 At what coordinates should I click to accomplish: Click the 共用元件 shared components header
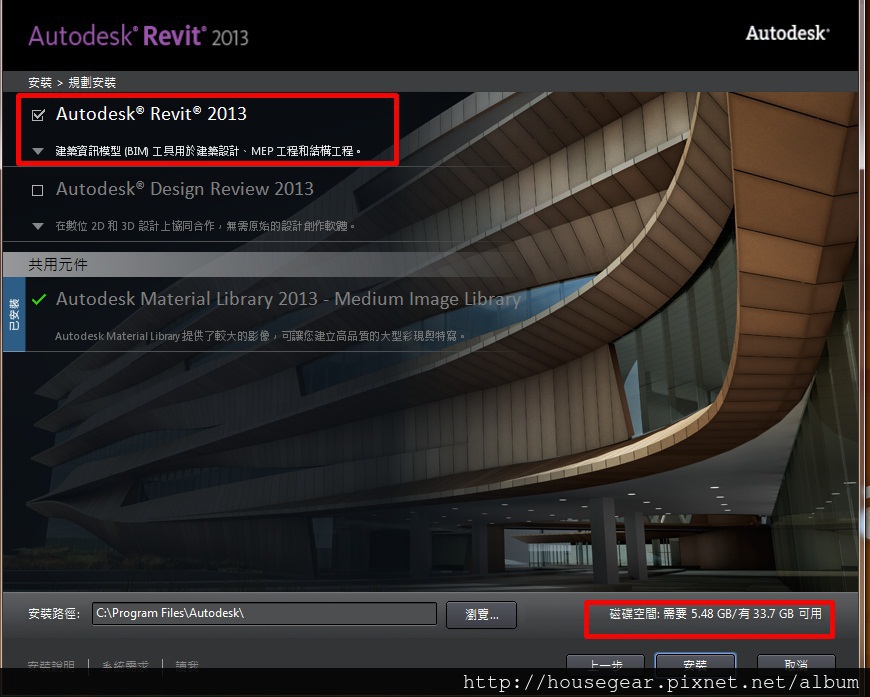[58, 264]
